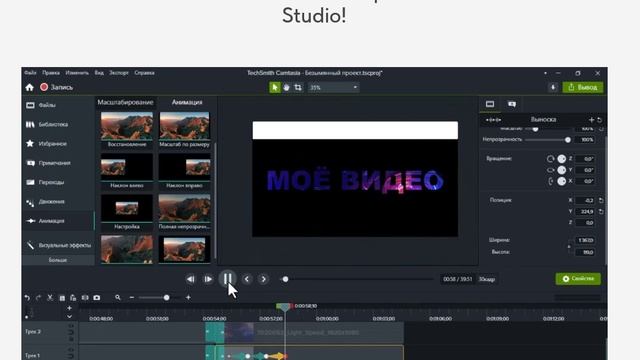The width and height of the screenshot is (640, 360).
Task: Click the Home icon
Action: point(29,87)
